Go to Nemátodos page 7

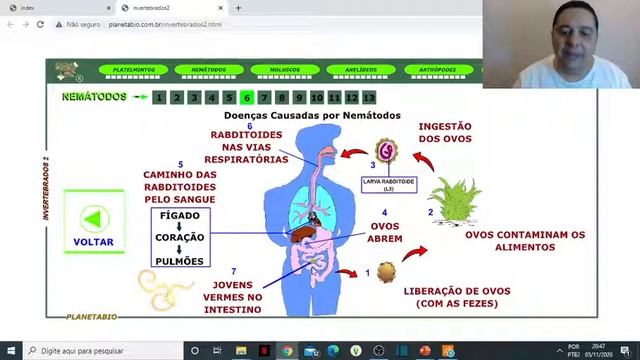point(264,98)
